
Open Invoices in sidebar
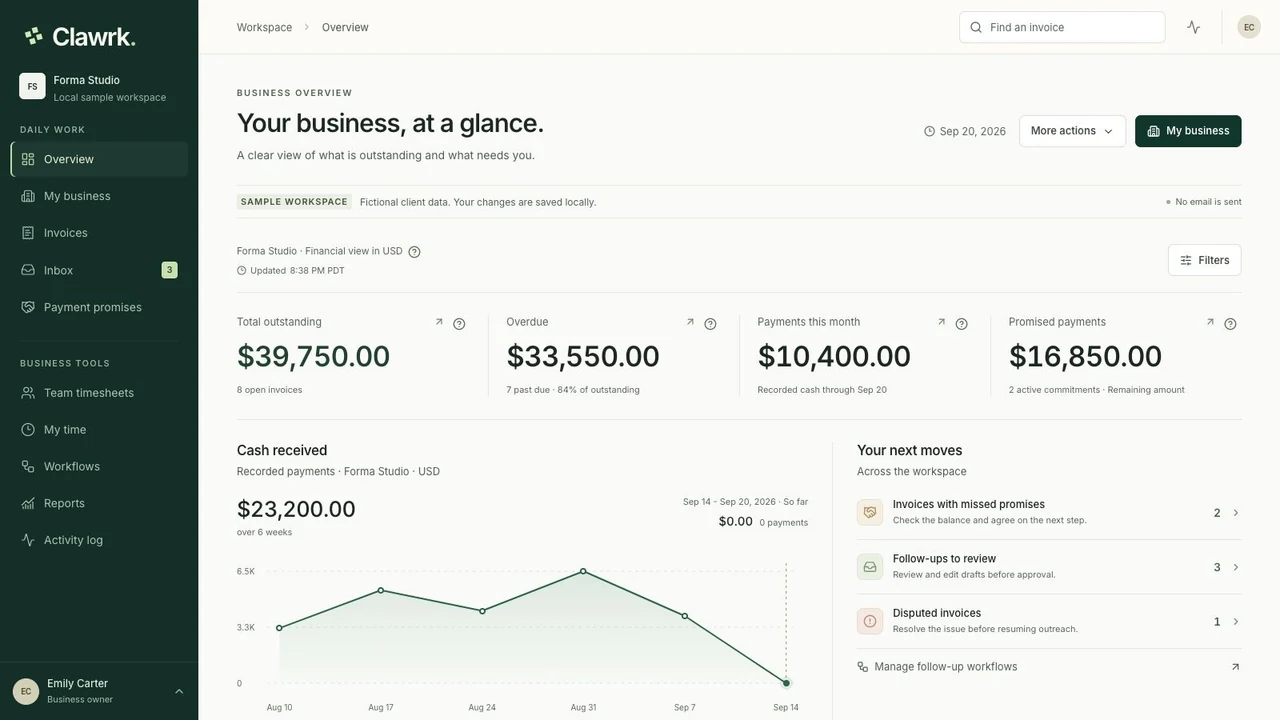click(x=99, y=233)
